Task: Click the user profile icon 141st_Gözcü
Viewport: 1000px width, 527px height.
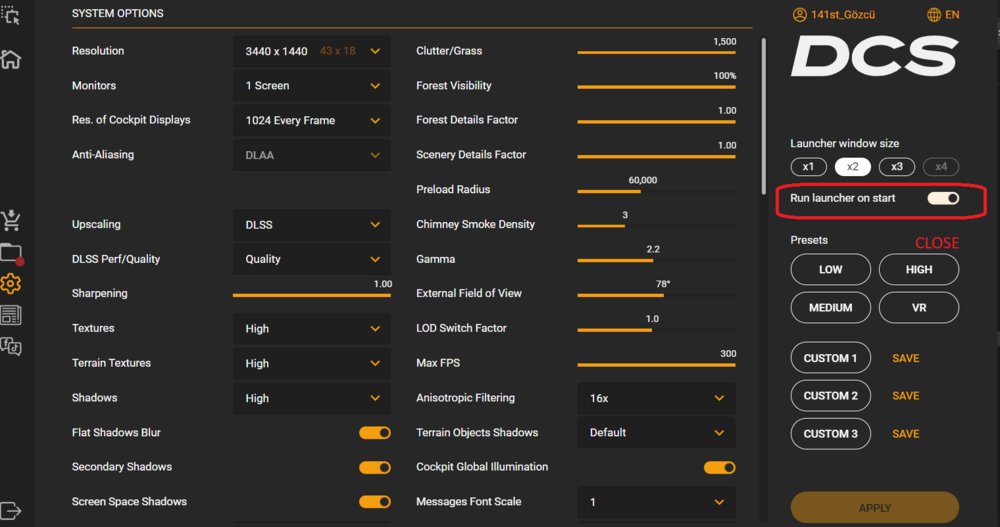Action: [x=800, y=15]
